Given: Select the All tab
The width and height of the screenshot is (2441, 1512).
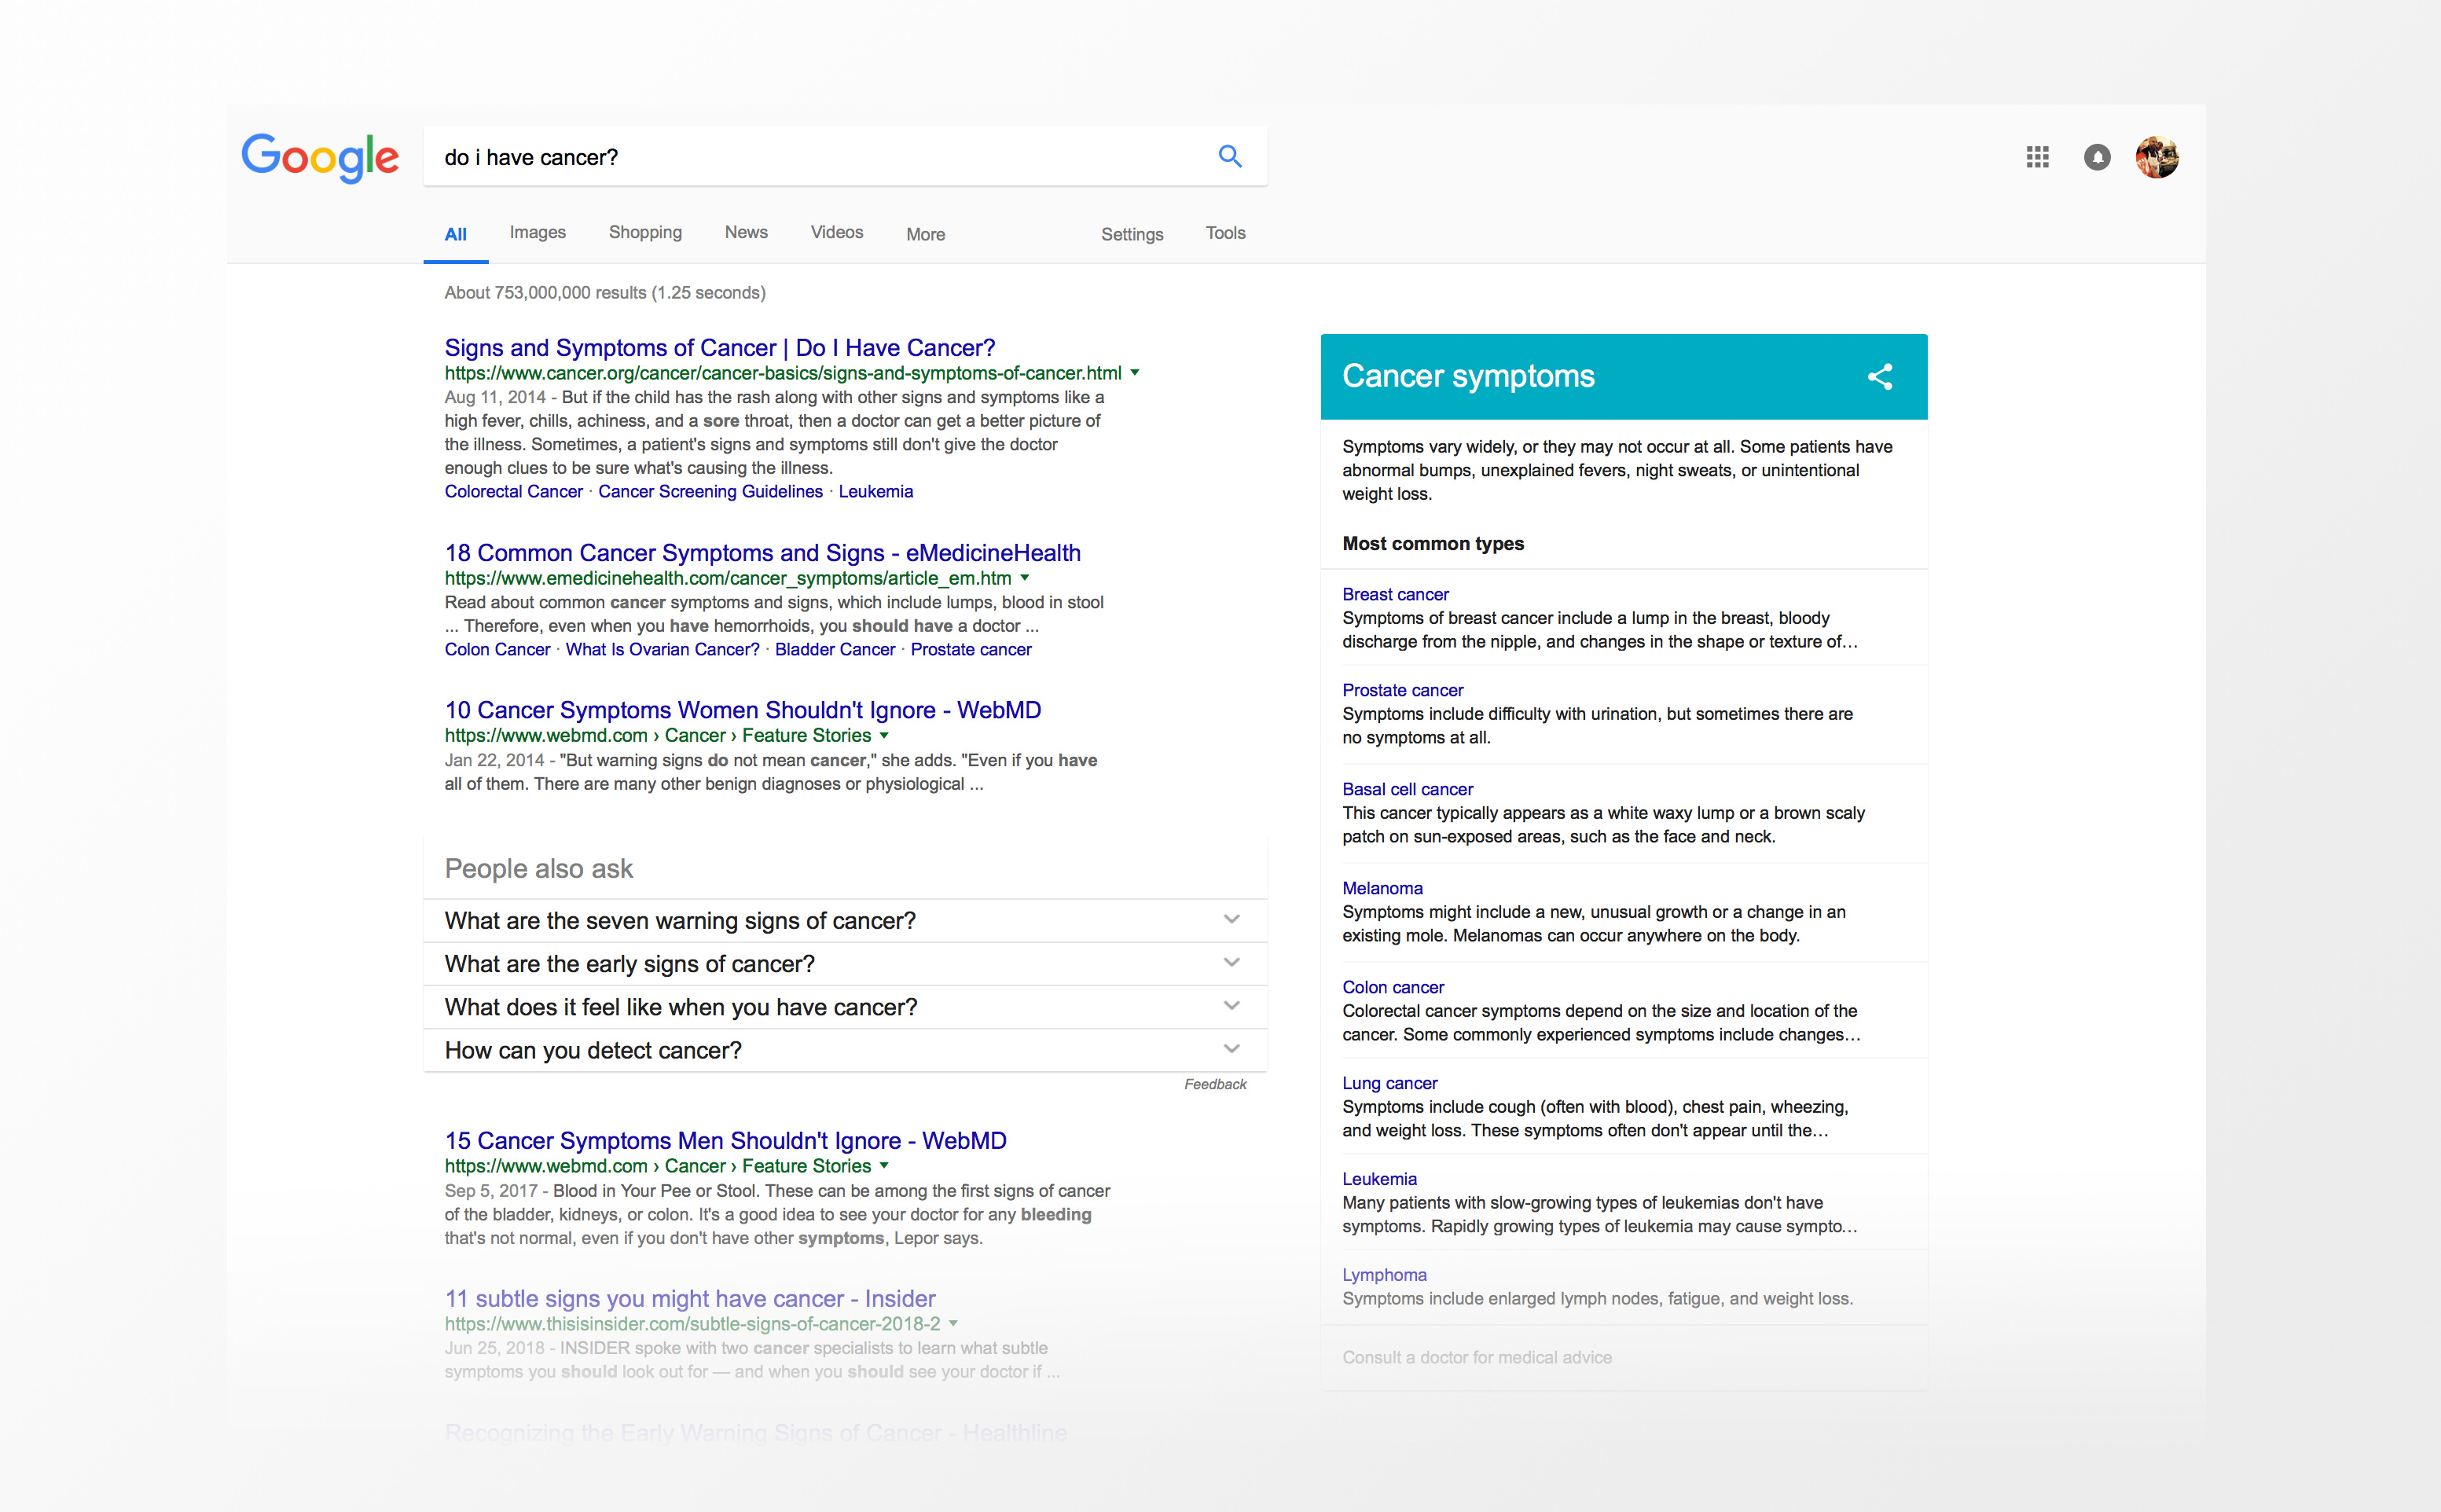Looking at the screenshot, I should (456, 234).
